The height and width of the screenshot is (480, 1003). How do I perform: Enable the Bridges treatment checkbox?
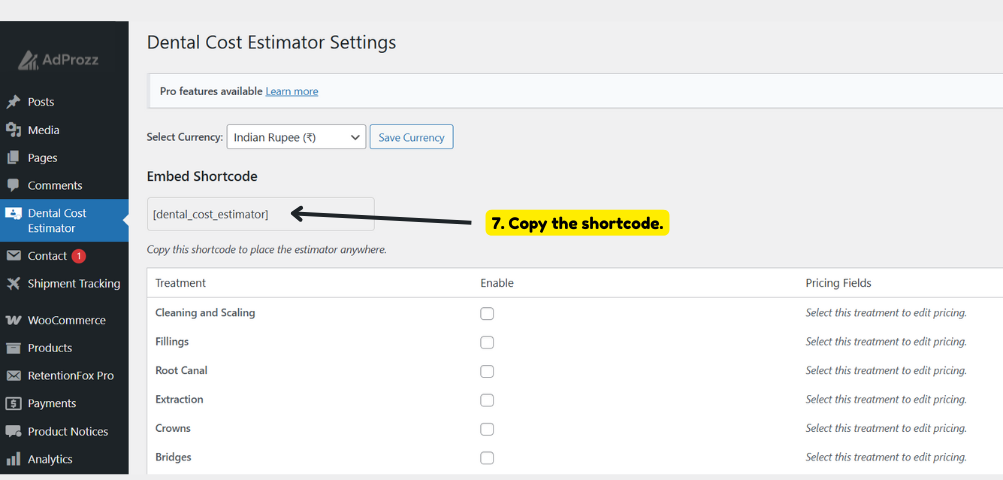487,458
